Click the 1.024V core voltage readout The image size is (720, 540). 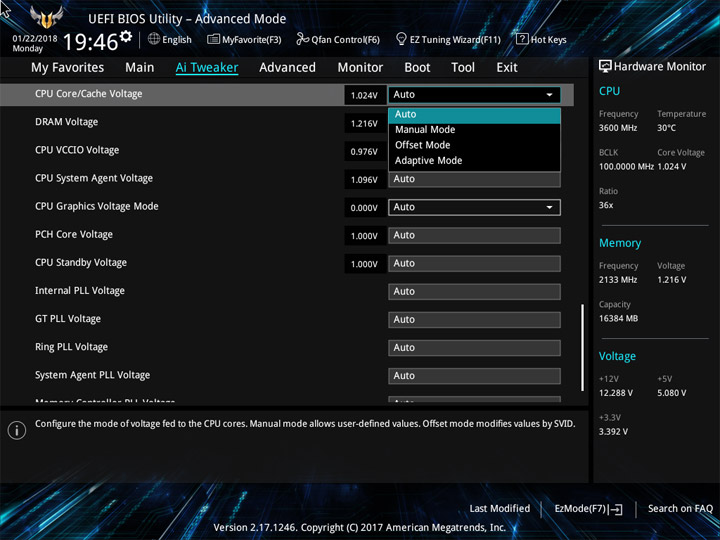(364, 96)
